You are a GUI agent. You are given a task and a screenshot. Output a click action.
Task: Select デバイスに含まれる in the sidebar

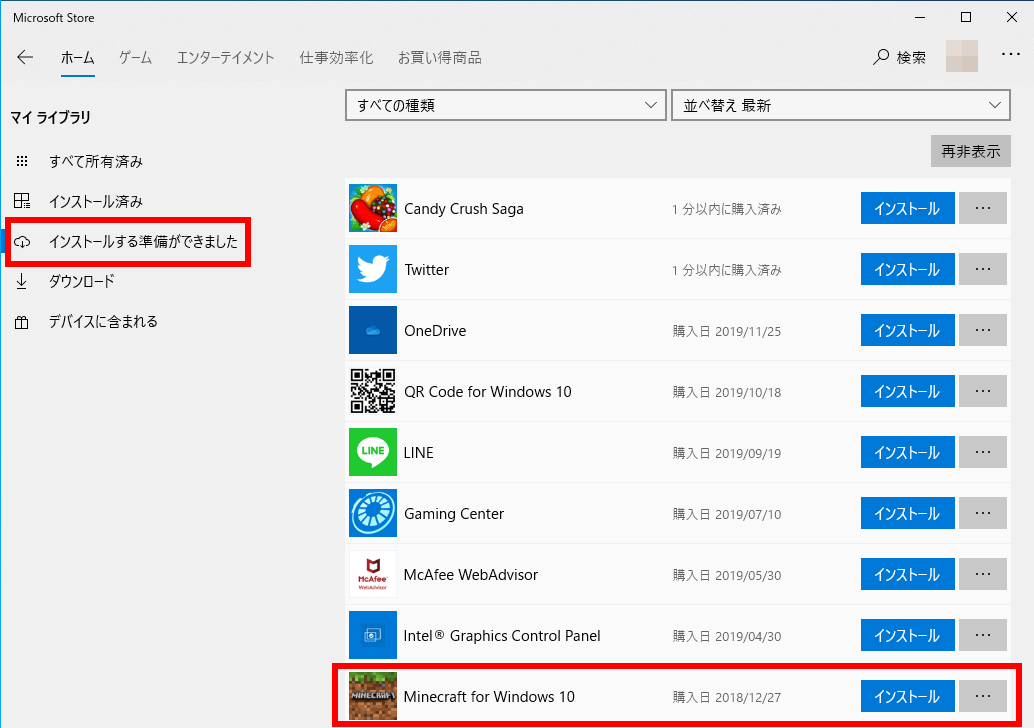point(104,322)
